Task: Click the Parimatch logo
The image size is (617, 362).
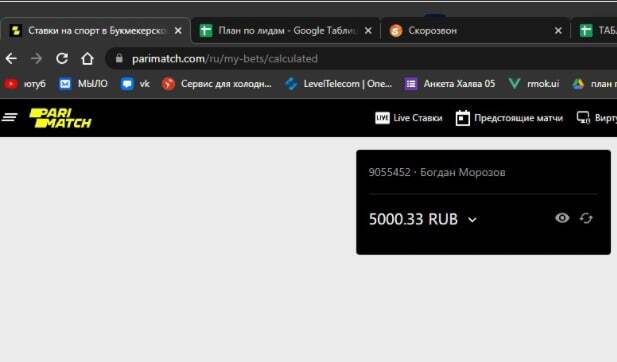Action: click(60, 118)
